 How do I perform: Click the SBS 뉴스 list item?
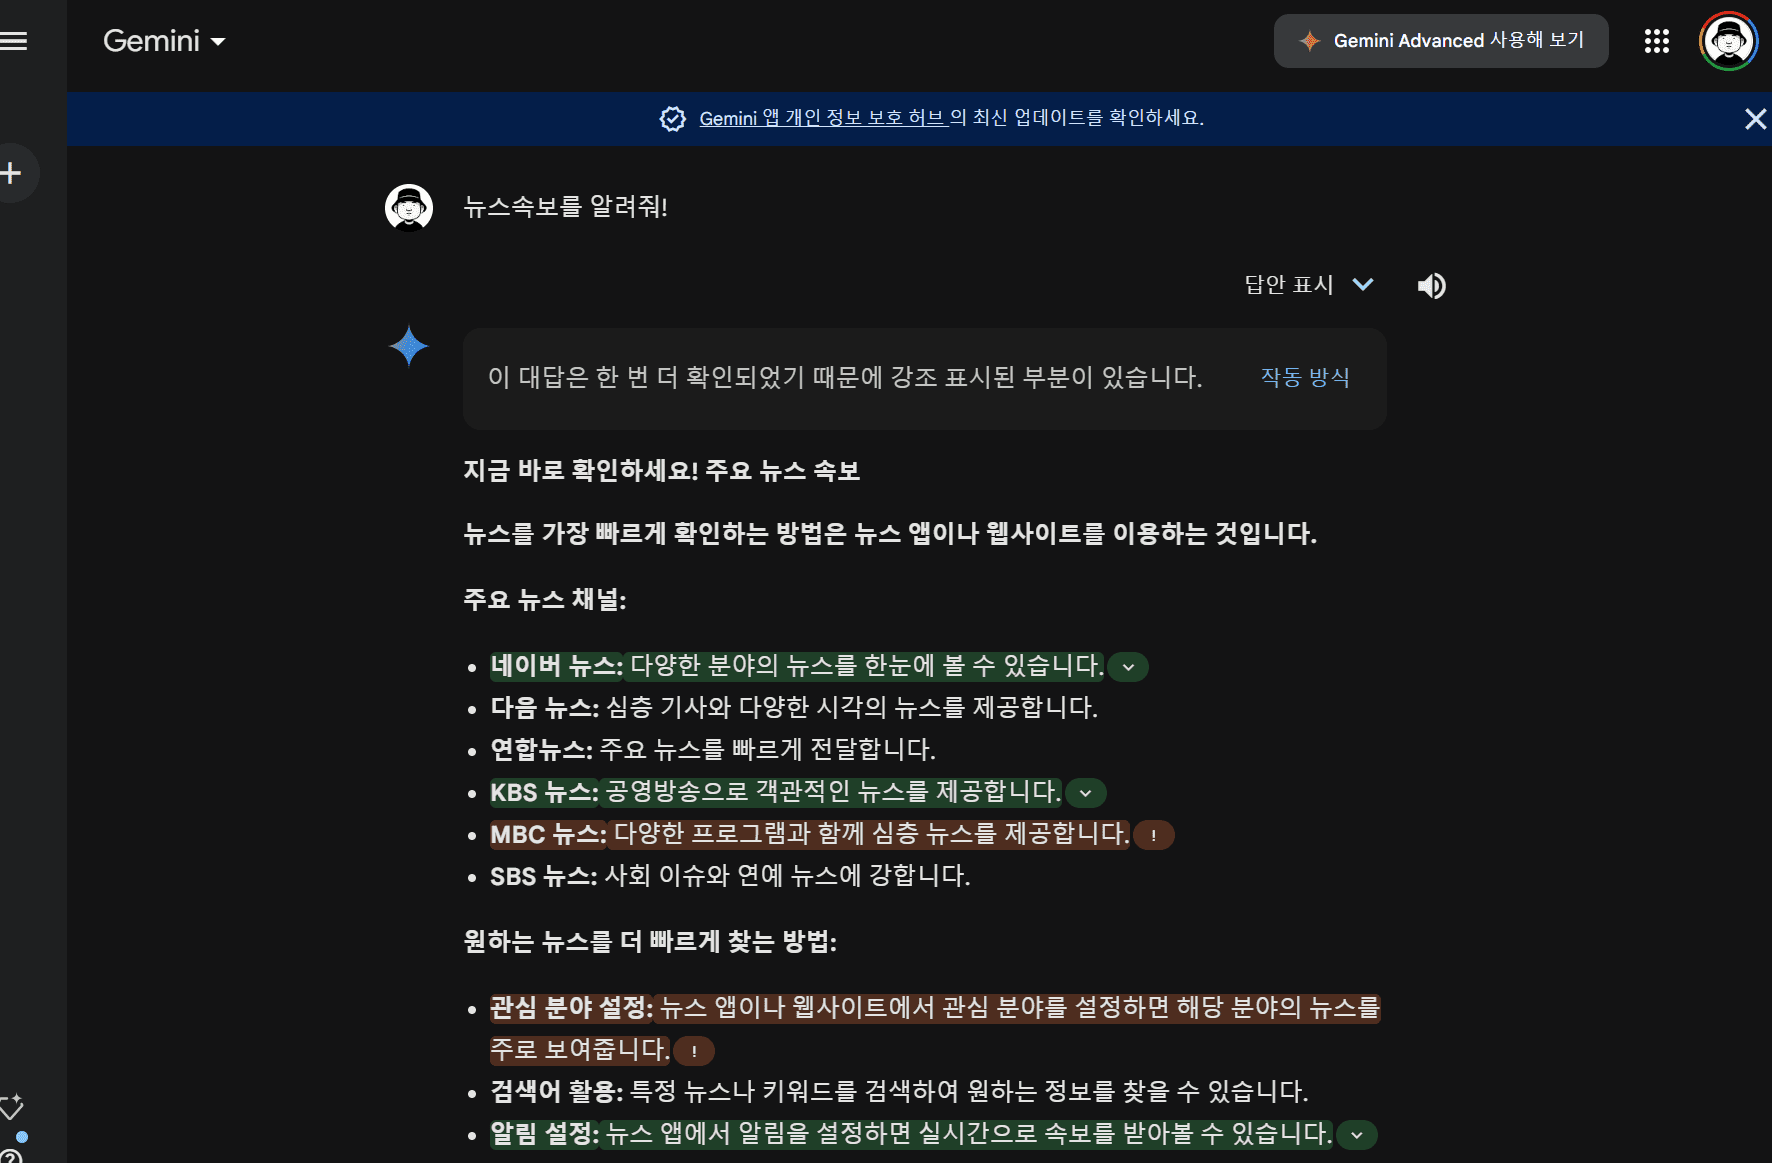tap(730, 876)
